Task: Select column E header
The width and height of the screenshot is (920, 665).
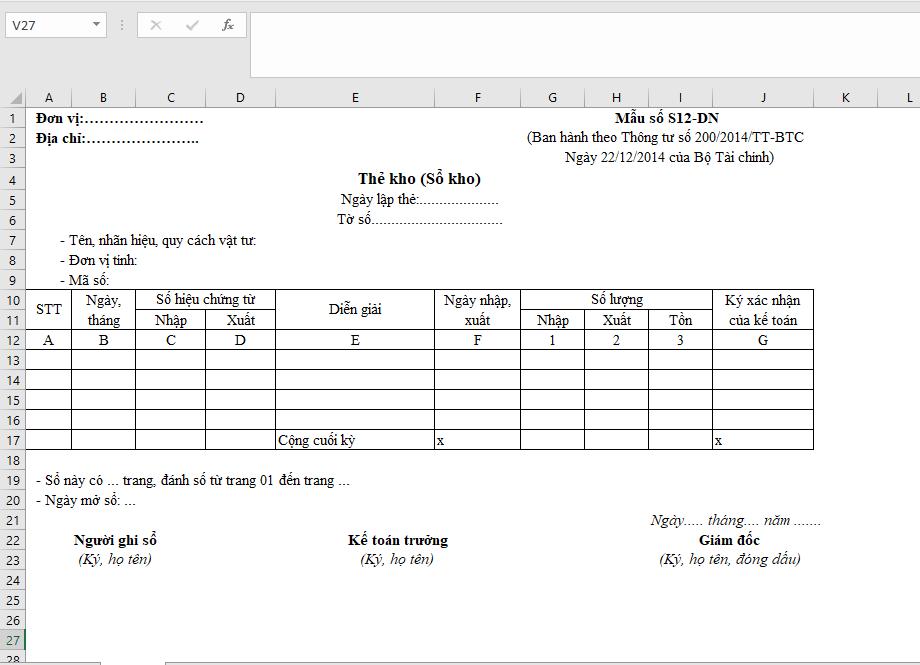Action: 355,97
